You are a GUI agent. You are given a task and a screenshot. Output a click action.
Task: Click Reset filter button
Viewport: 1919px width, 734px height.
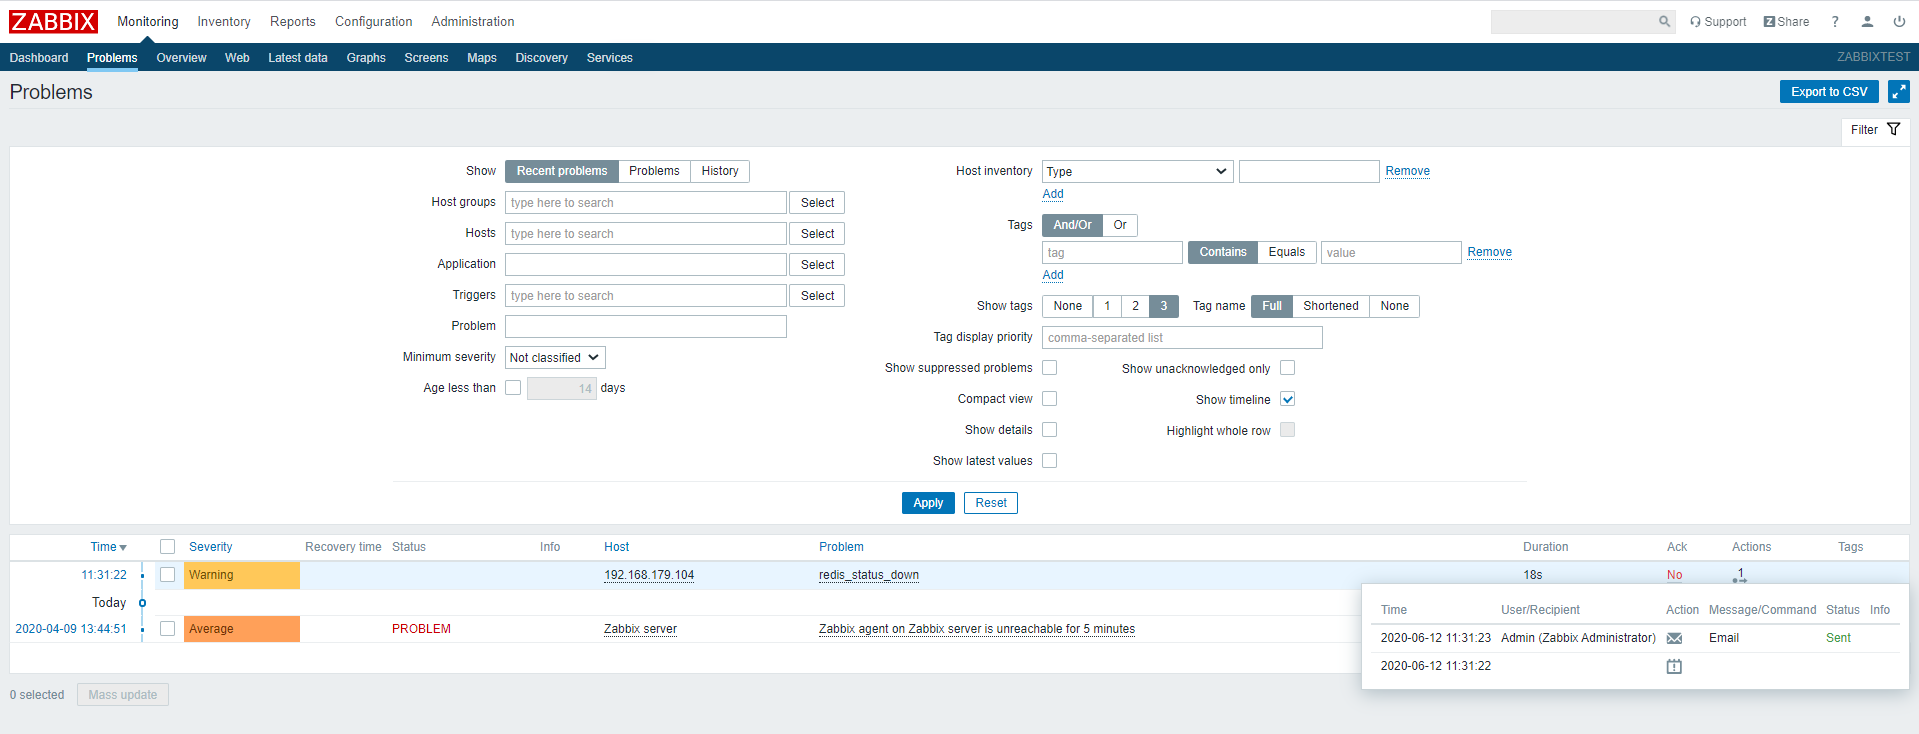tap(991, 503)
